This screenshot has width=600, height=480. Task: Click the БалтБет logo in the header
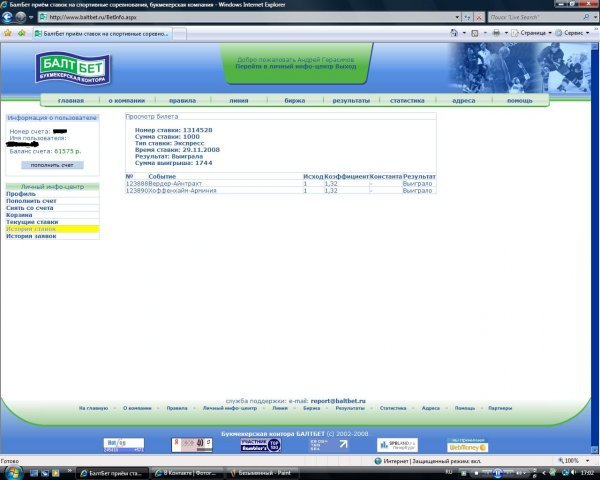pos(74,68)
